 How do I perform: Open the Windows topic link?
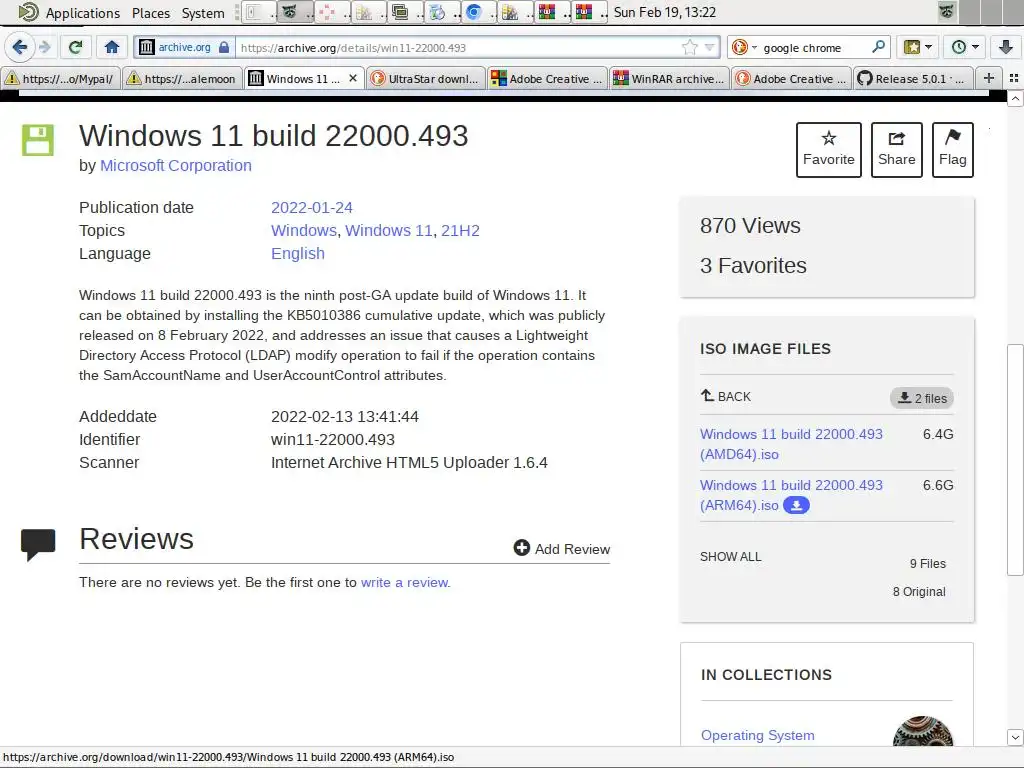tap(304, 231)
